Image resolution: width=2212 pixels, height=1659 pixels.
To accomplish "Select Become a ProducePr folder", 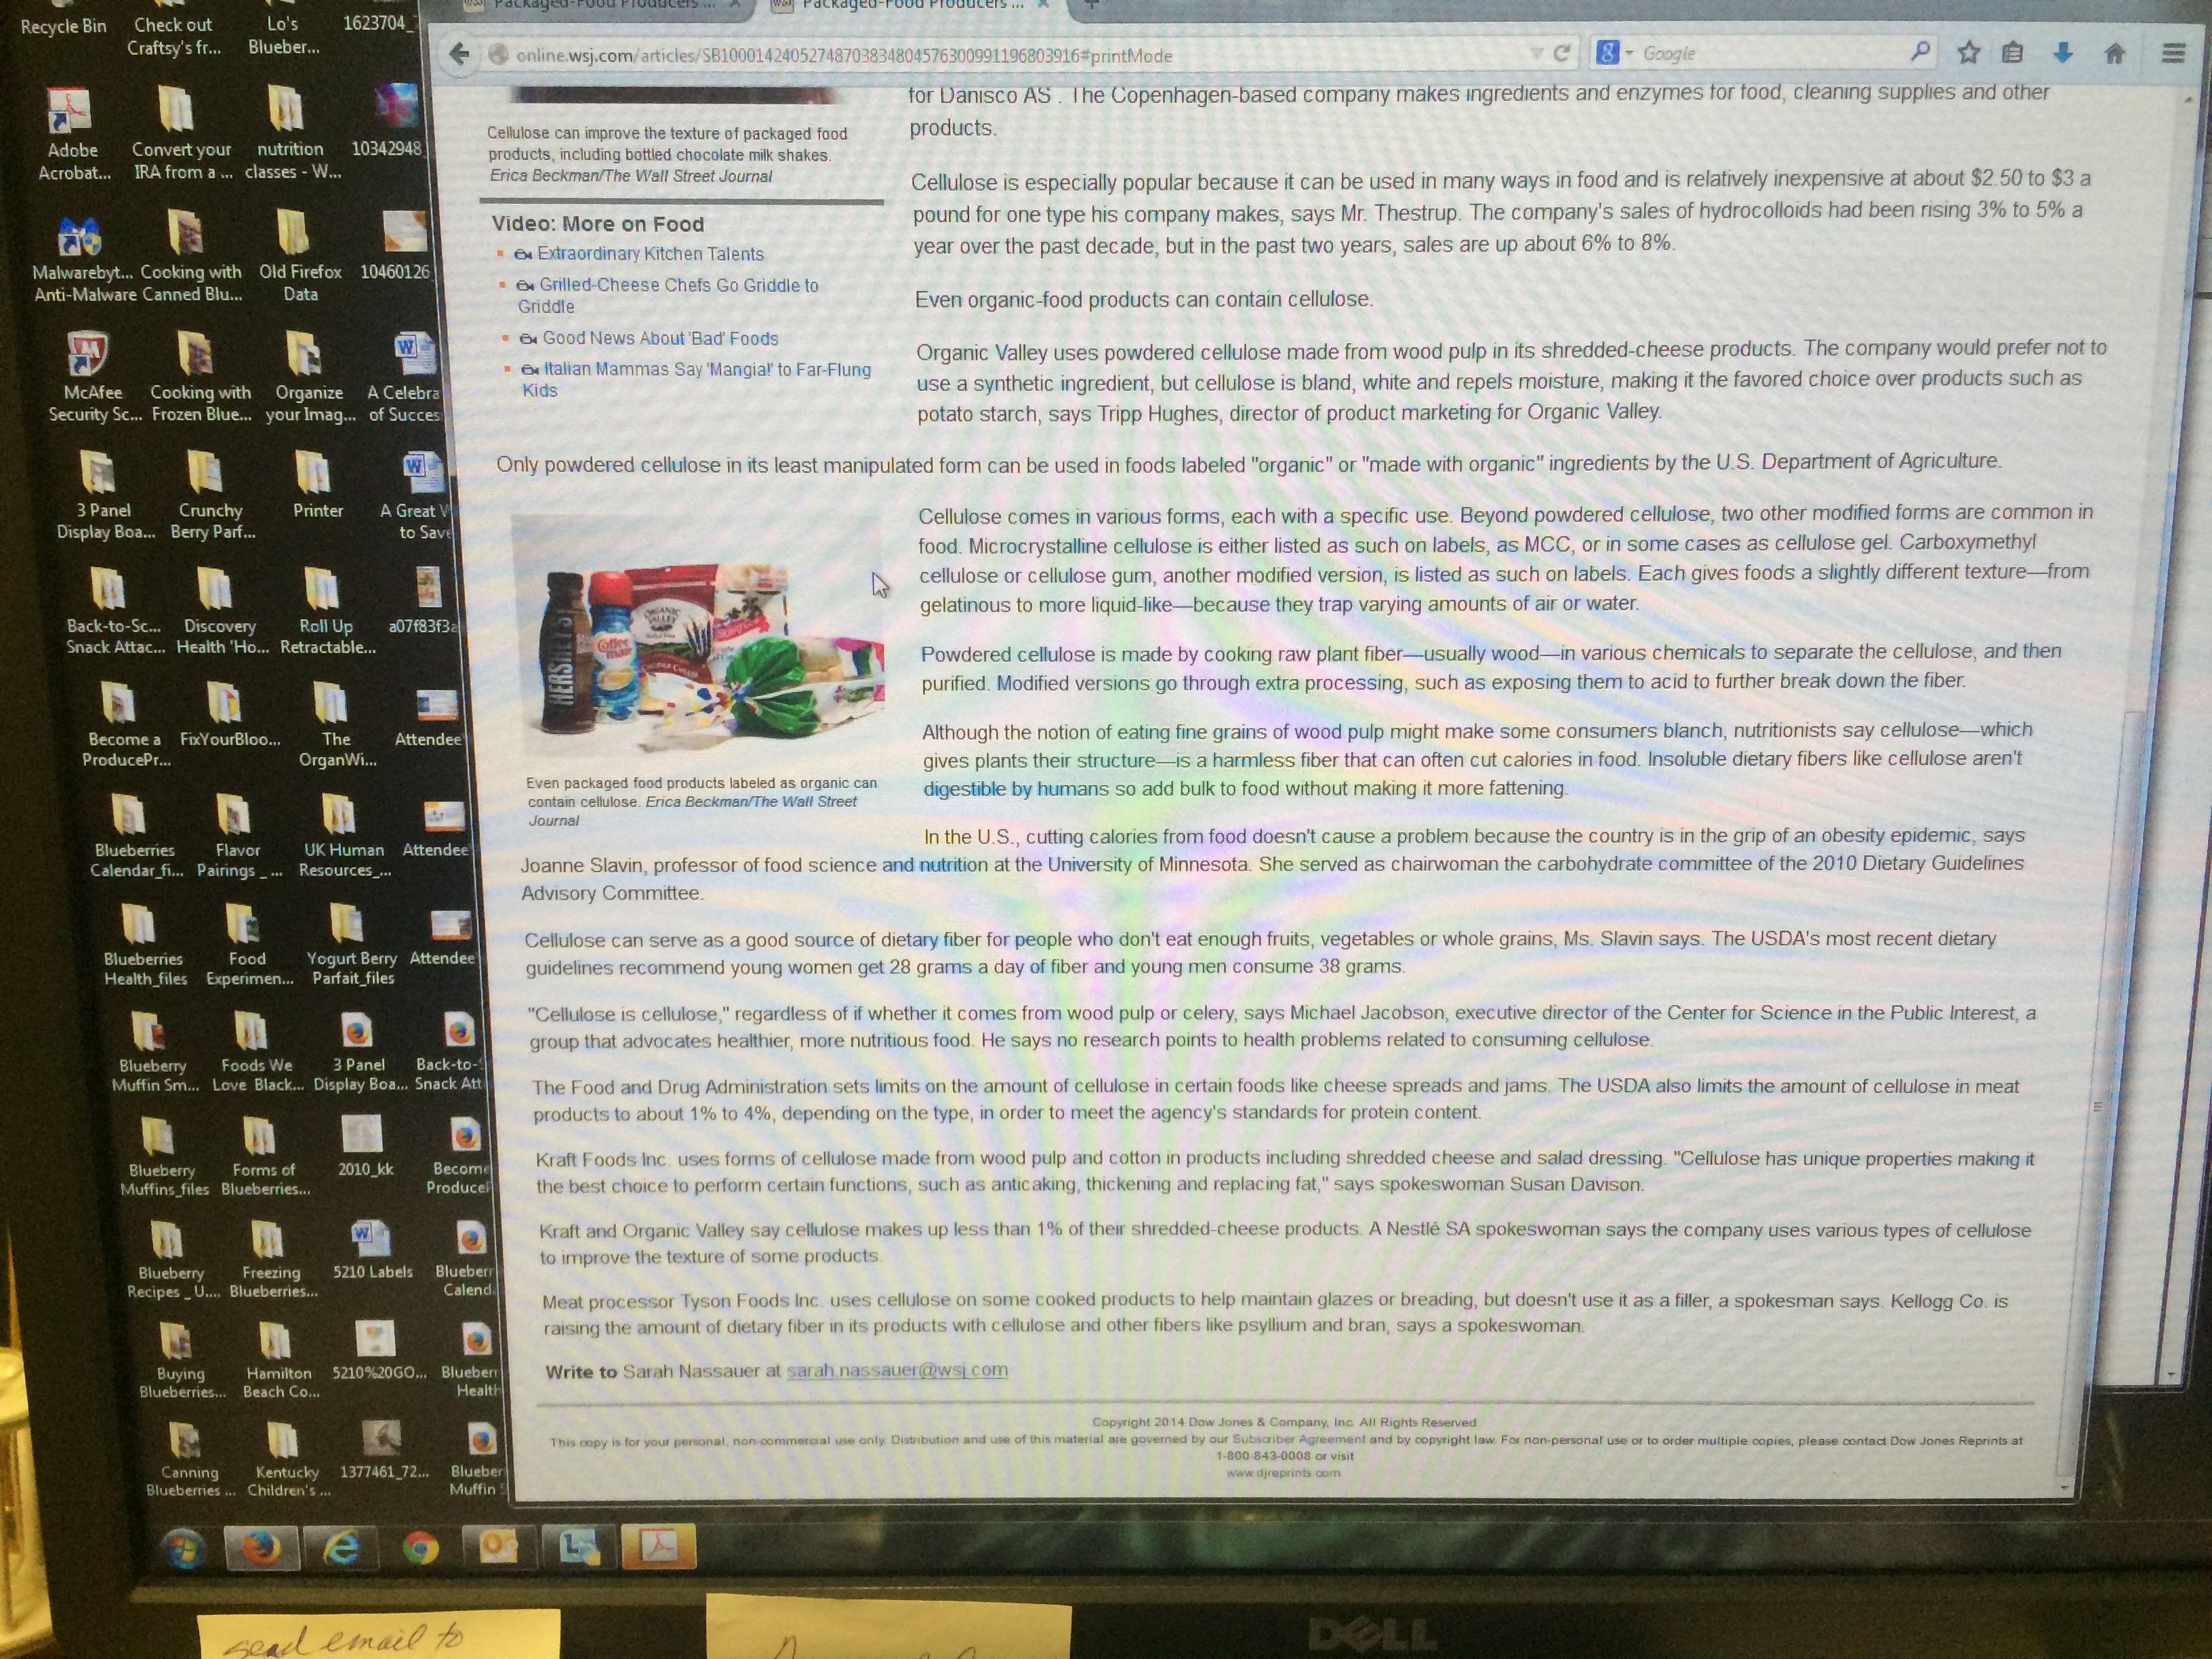I will pyautogui.click(x=125, y=725).
